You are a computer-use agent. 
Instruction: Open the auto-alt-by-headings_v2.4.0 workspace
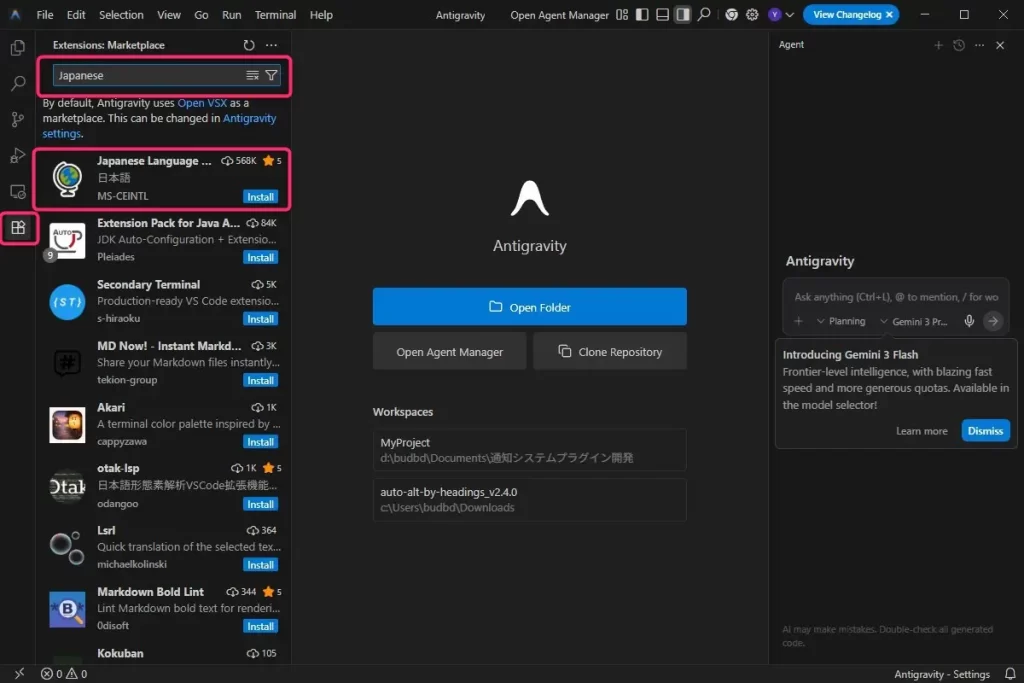coord(530,500)
